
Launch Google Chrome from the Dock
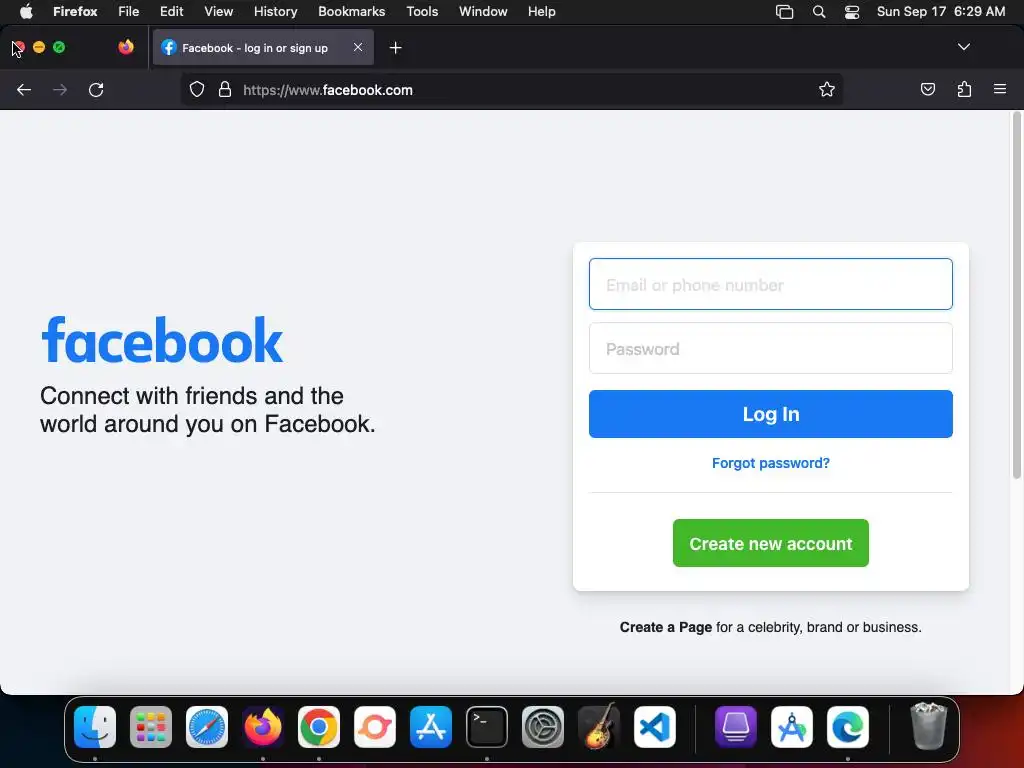tap(319, 727)
